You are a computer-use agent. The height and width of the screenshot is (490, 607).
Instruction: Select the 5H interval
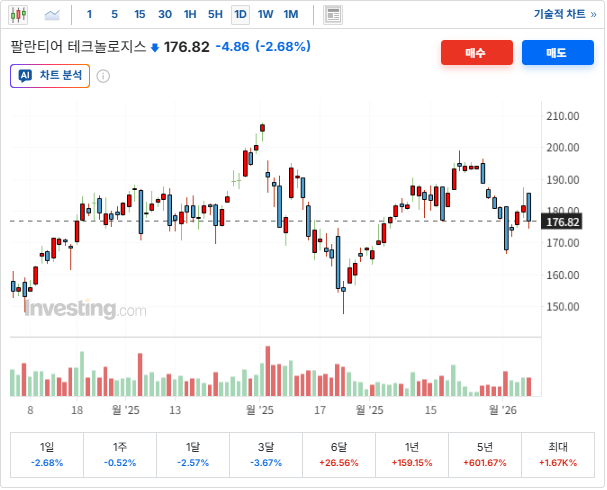point(215,15)
